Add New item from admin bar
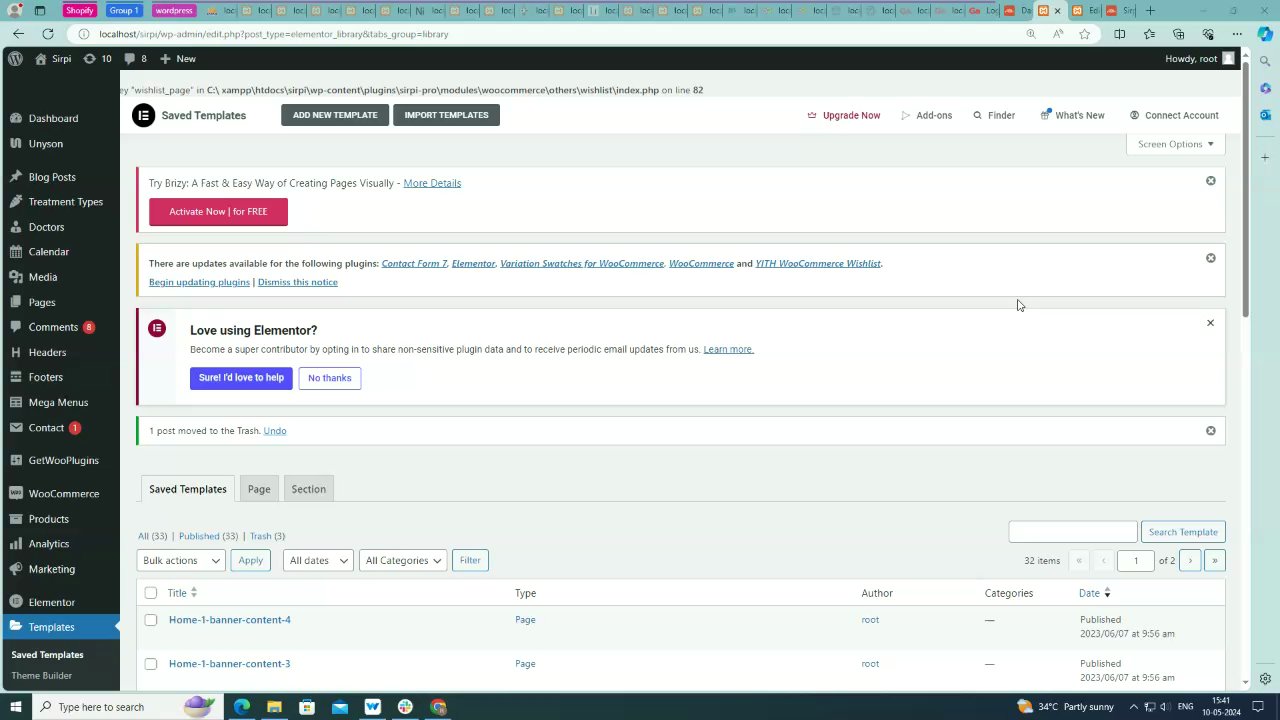The height and width of the screenshot is (720, 1280). point(177,58)
